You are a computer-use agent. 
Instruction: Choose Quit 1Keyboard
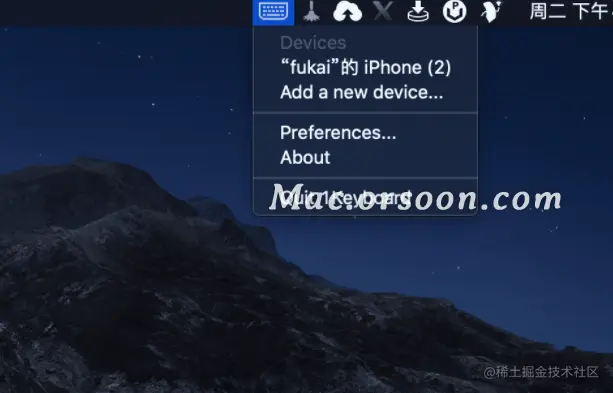tap(365, 198)
